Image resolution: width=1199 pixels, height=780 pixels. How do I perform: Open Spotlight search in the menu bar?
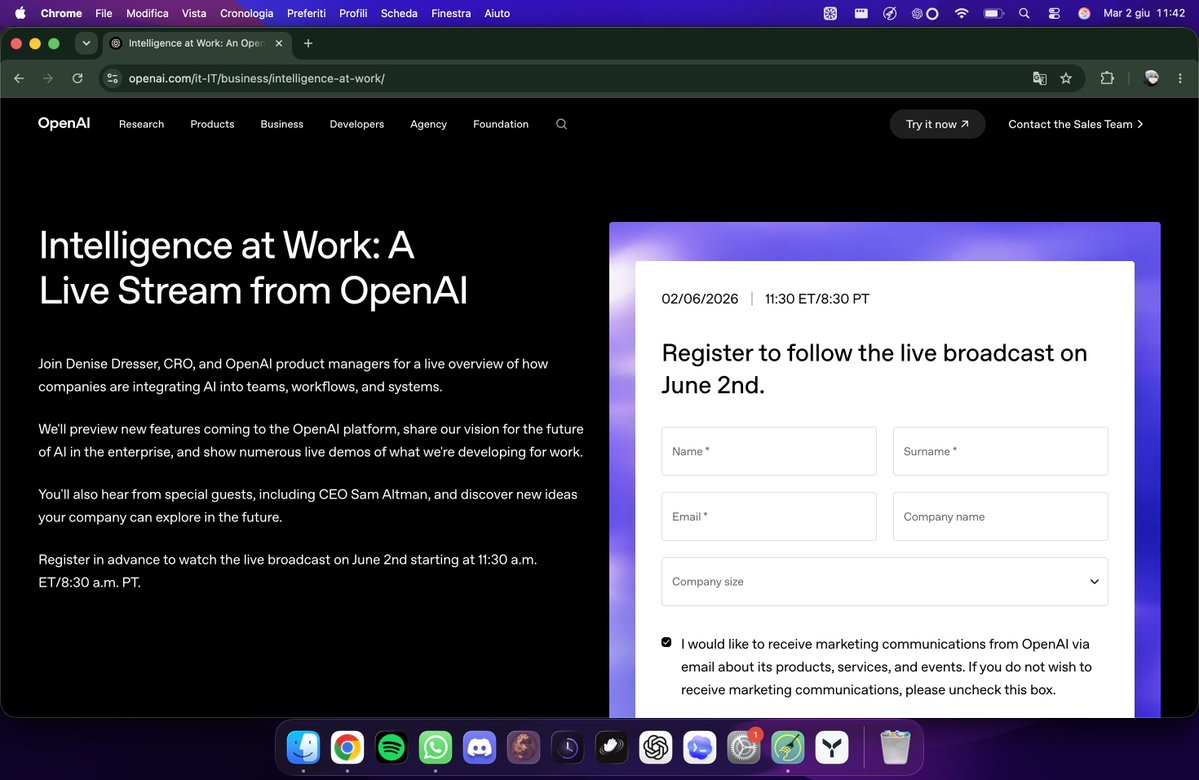click(1024, 13)
